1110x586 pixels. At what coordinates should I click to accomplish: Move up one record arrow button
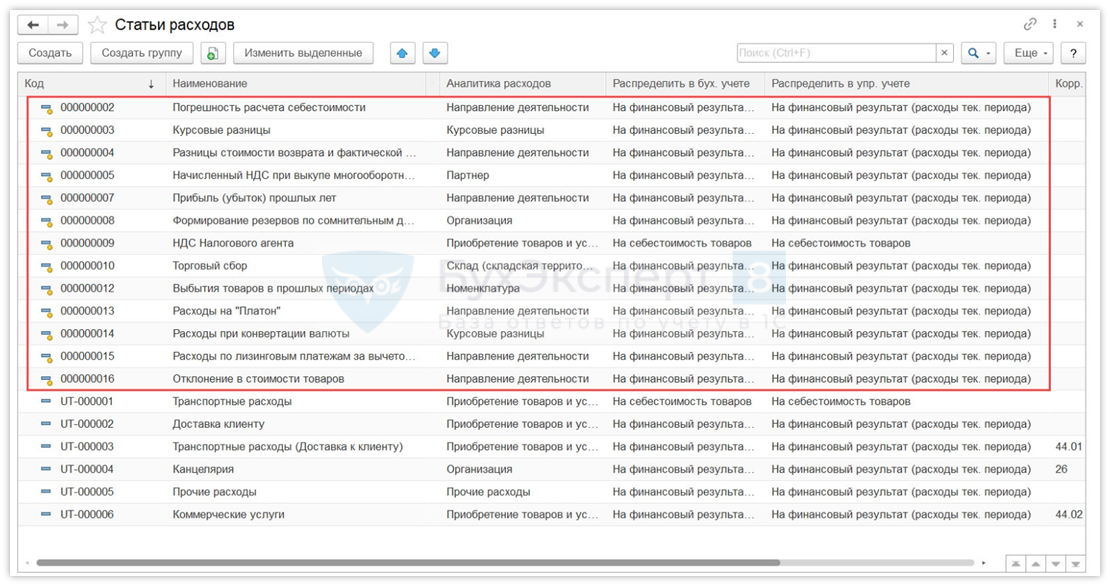pos(1036,564)
